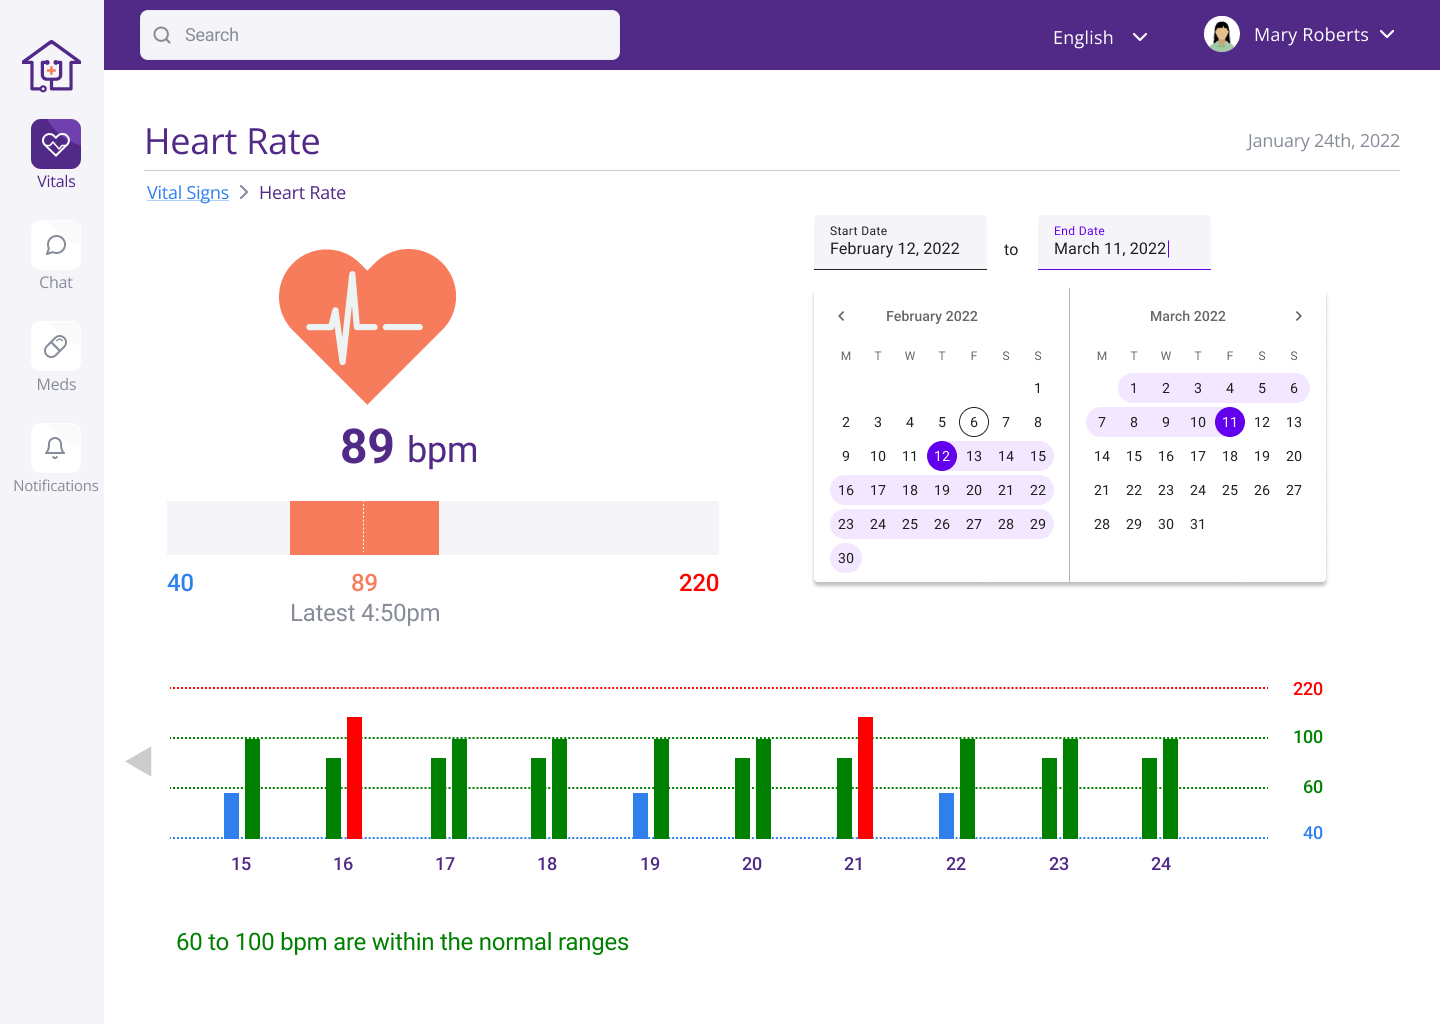Open the English language dropdown
Viewport: 1440px width, 1024px height.
[1100, 37]
